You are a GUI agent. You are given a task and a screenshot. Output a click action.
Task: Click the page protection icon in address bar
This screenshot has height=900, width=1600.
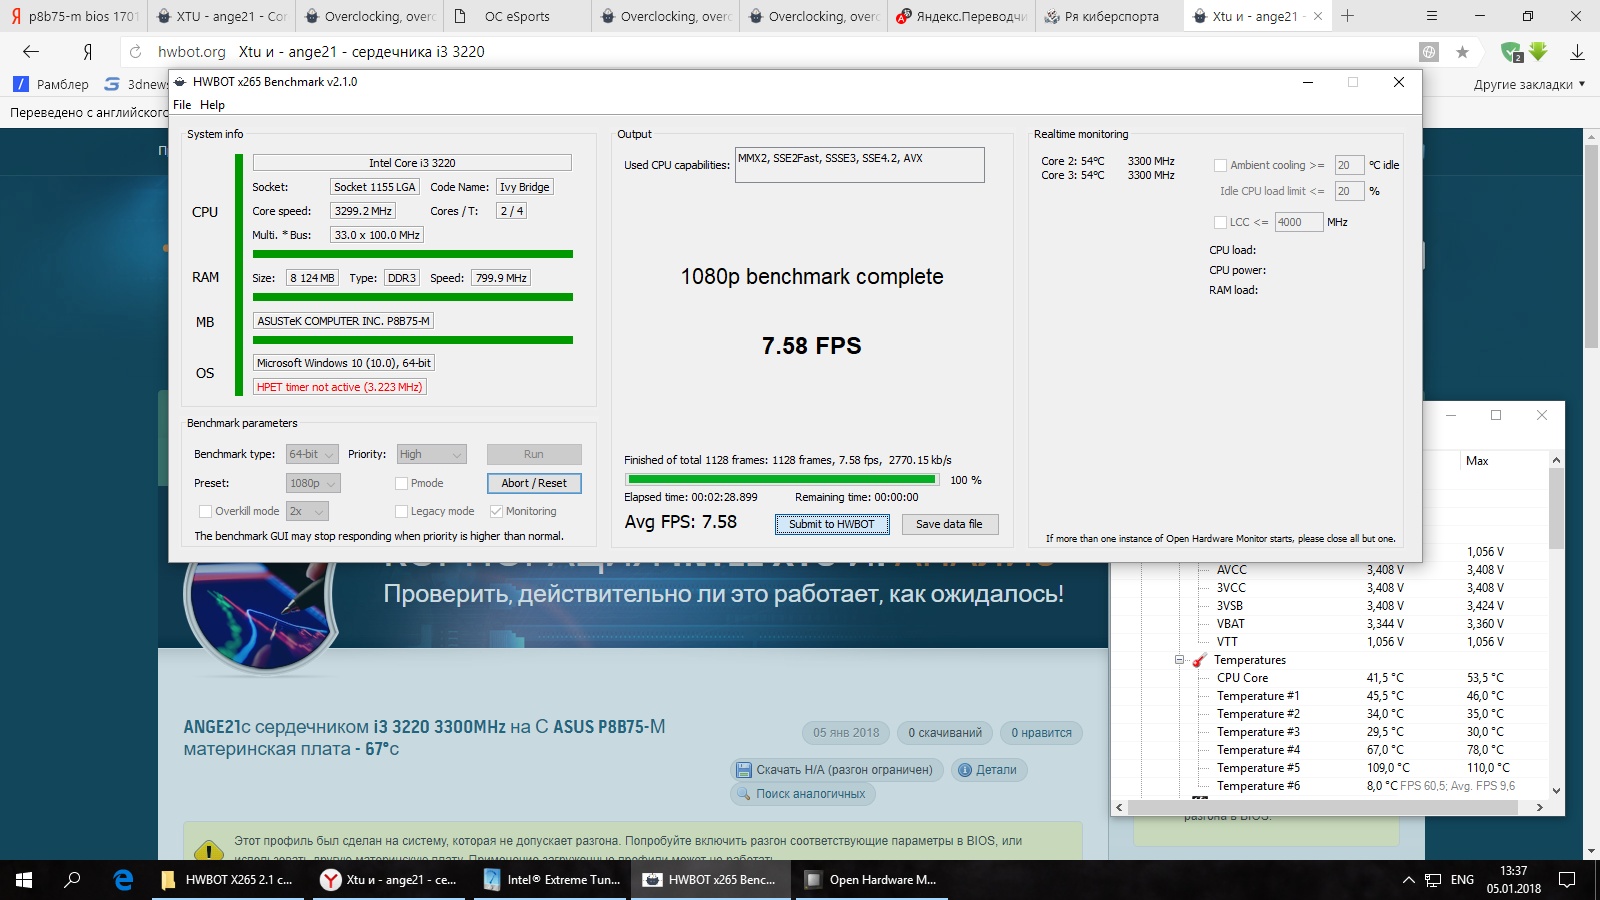coord(1429,52)
